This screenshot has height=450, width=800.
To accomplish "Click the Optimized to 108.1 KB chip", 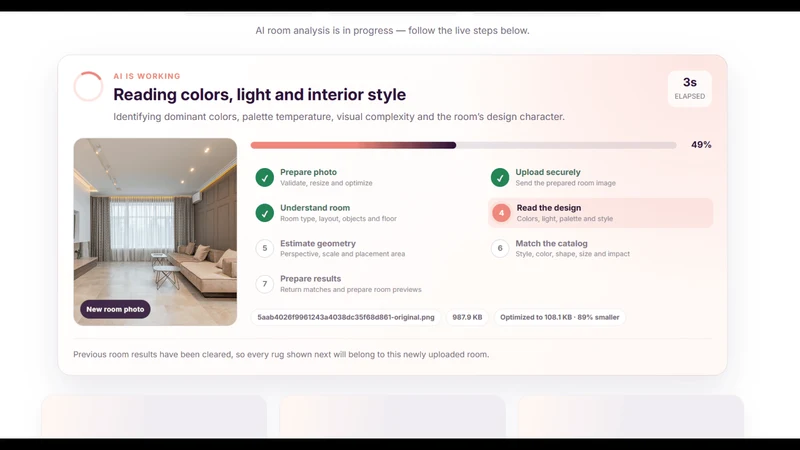I will point(560,317).
